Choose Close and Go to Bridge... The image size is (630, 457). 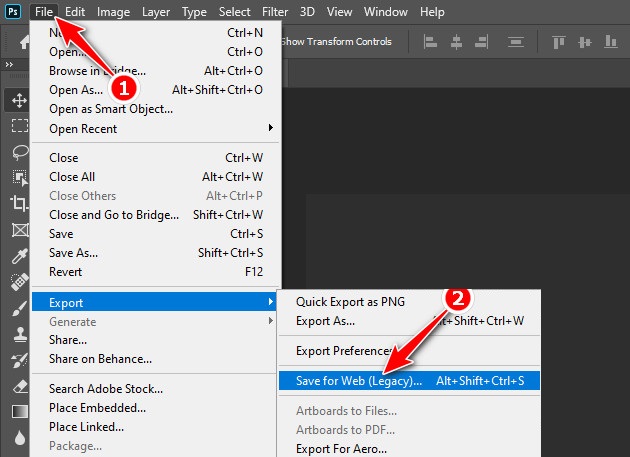coord(155,215)
